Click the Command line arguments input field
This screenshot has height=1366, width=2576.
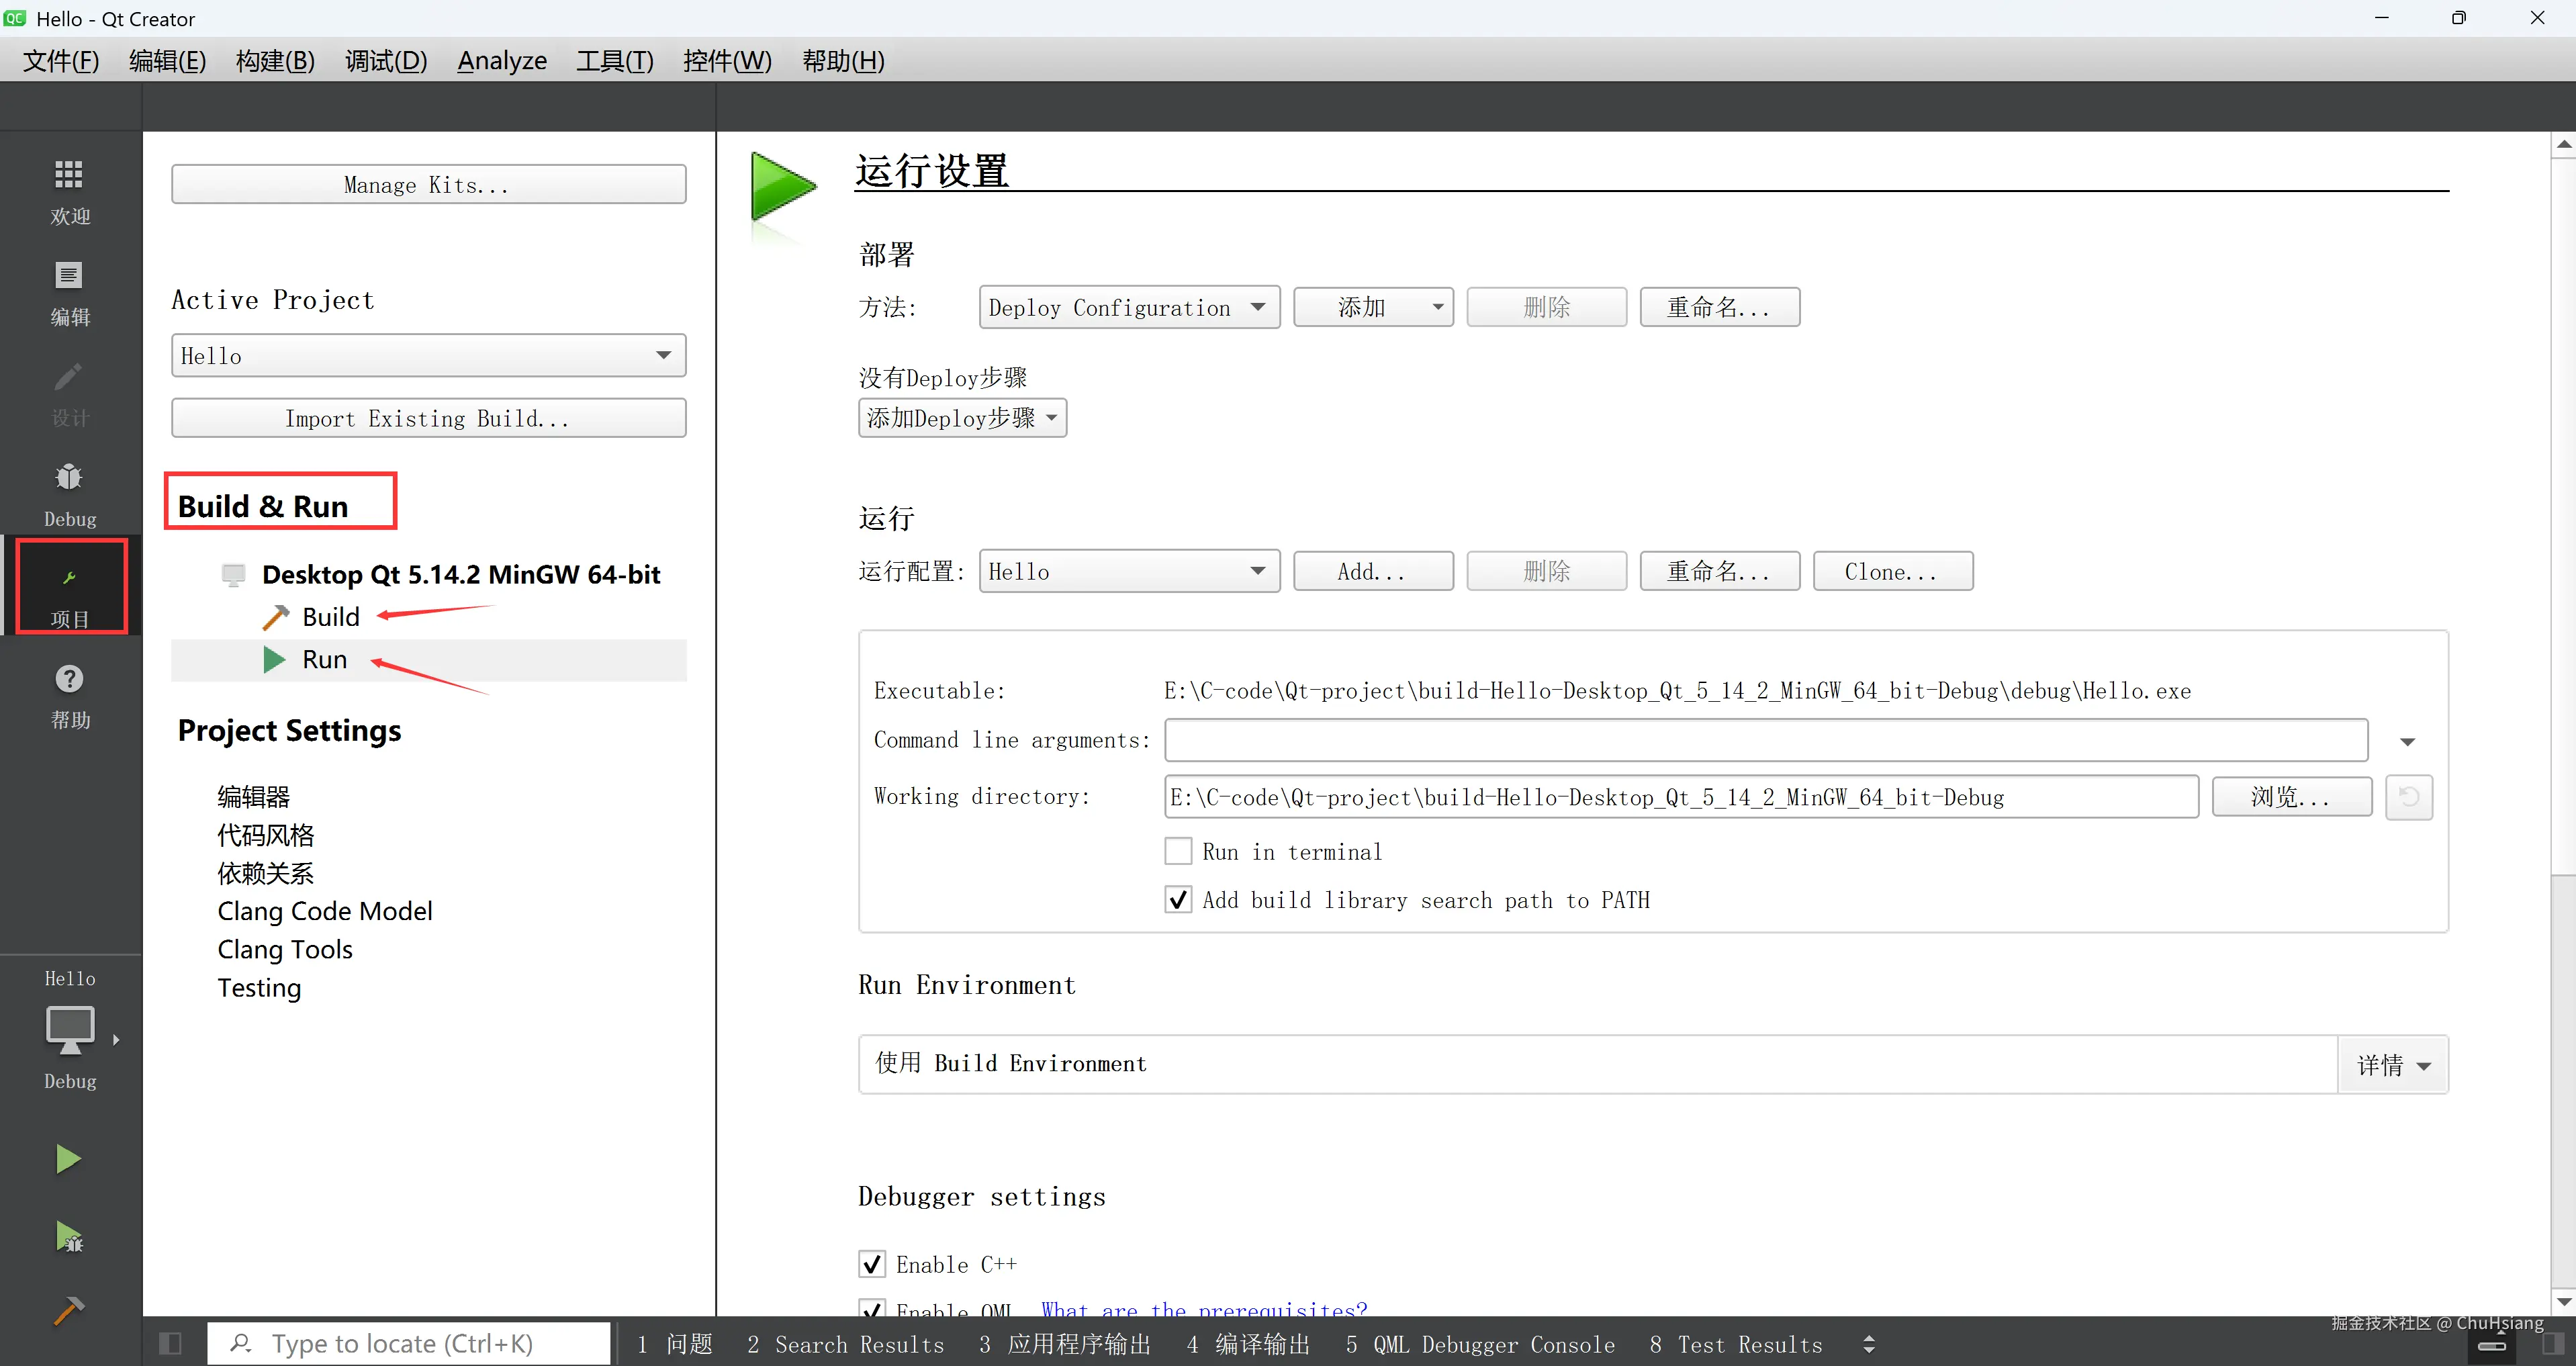point(1765,741)
